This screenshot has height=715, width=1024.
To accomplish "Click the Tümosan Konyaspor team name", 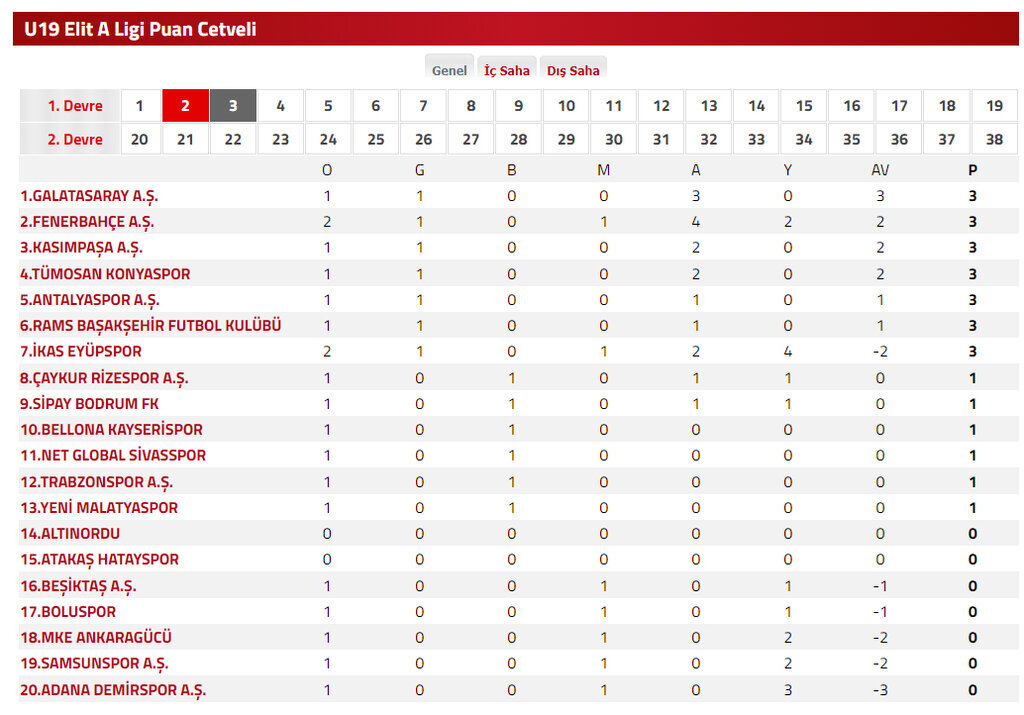I will [105, 274].
